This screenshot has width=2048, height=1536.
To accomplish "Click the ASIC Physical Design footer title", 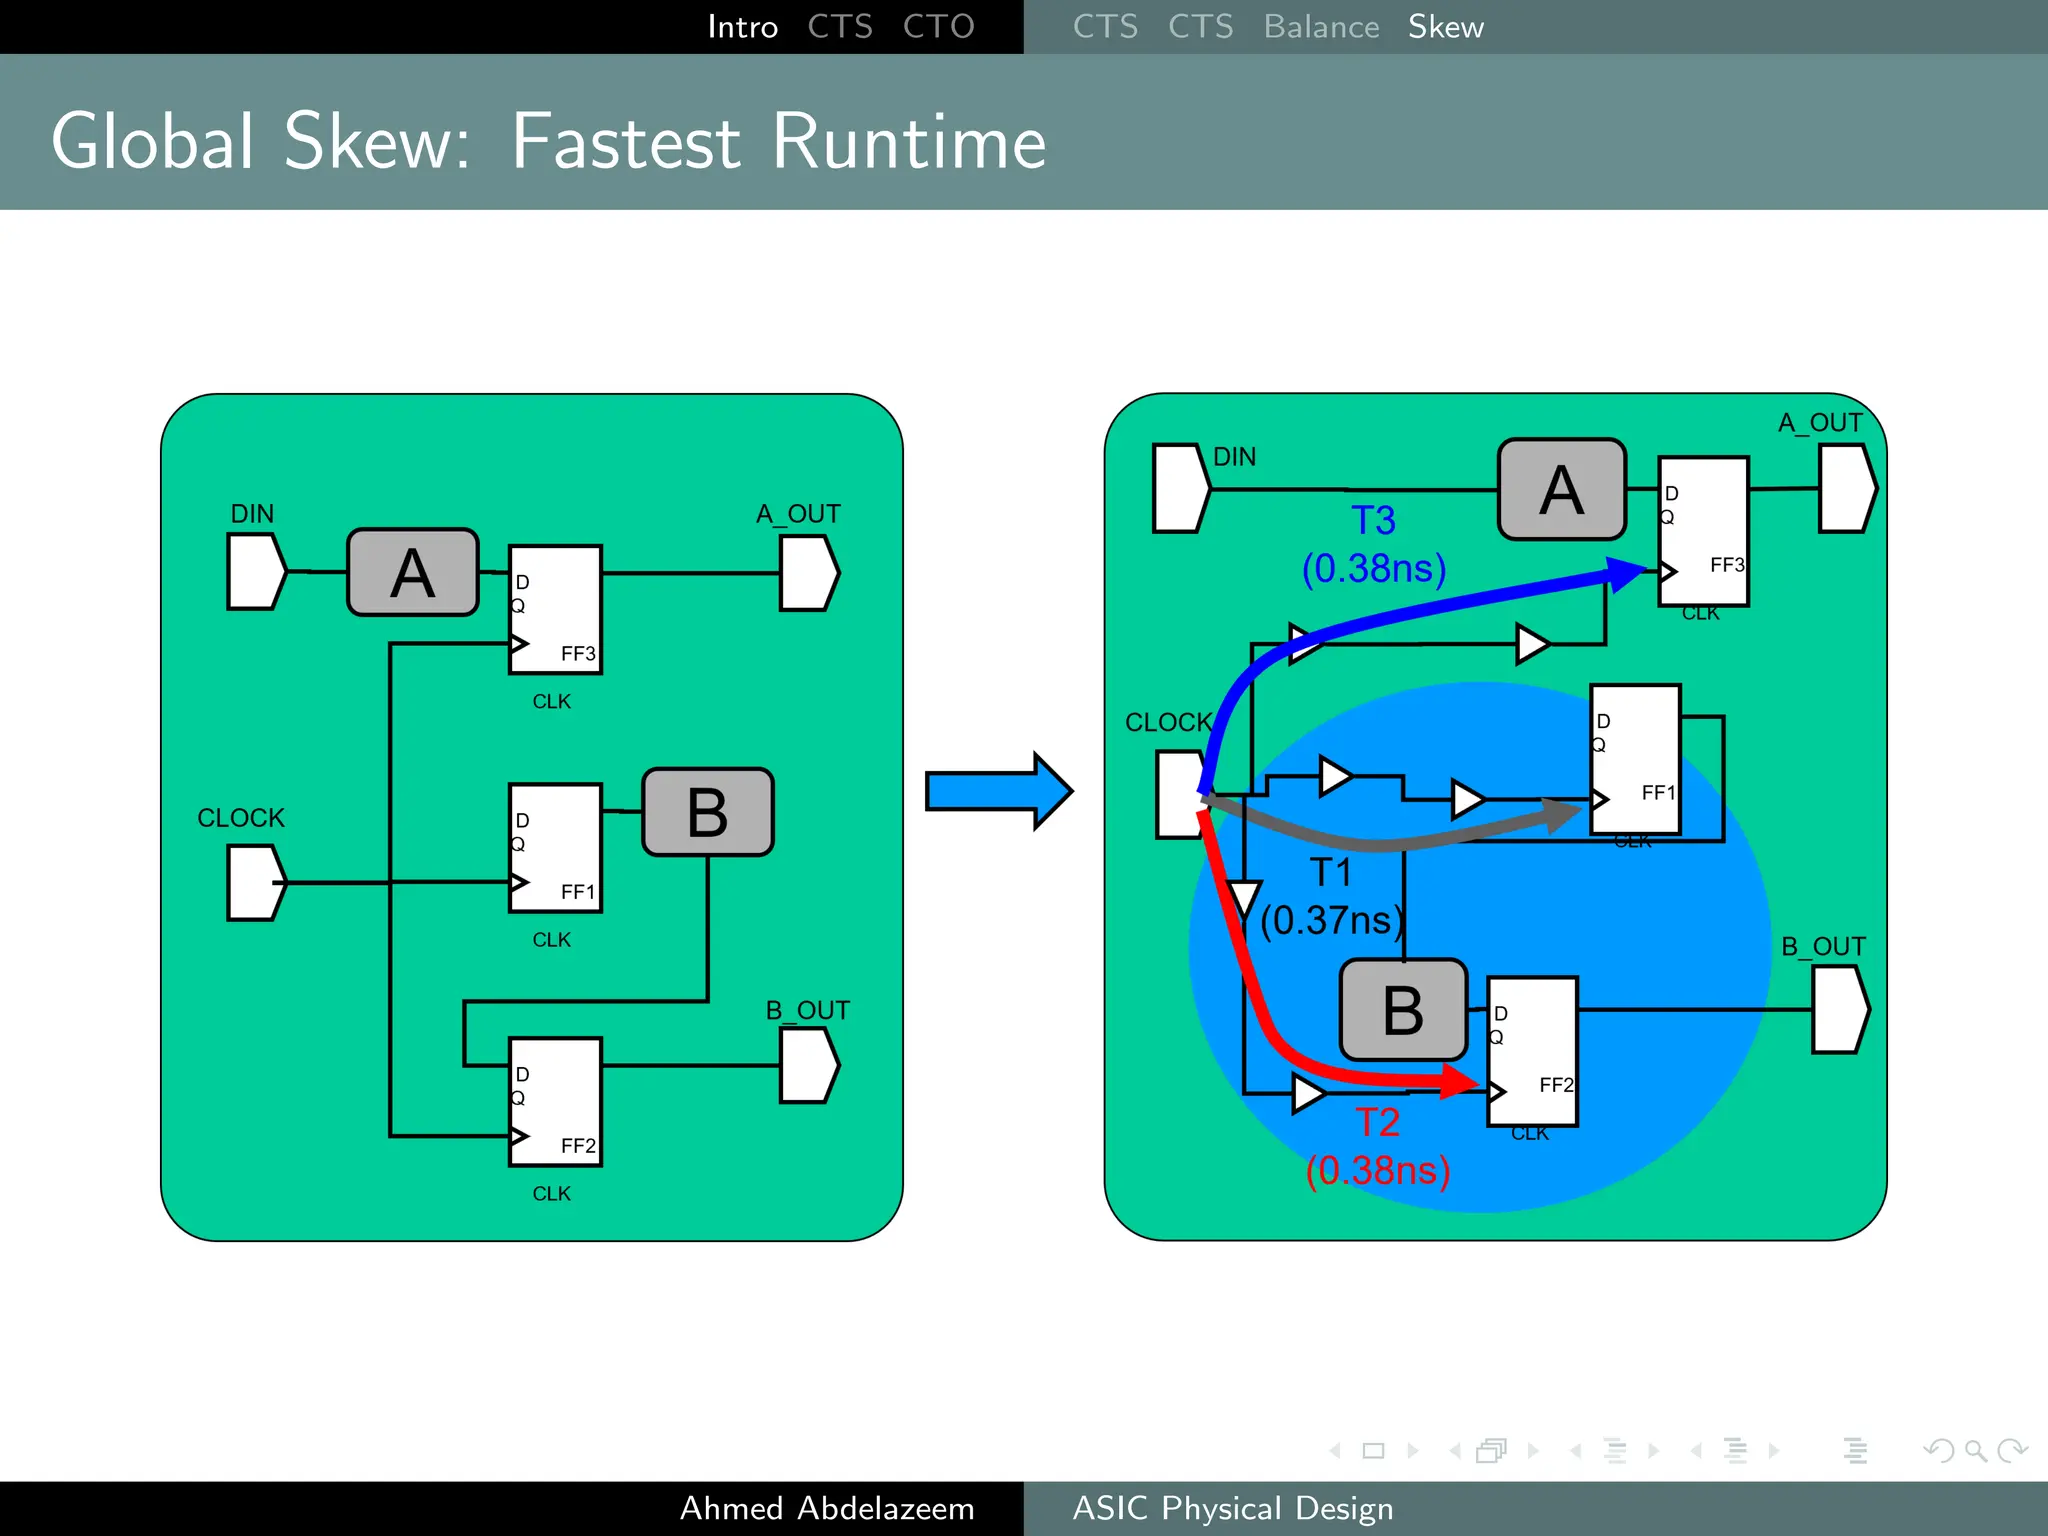I will coord(1232,1508).
